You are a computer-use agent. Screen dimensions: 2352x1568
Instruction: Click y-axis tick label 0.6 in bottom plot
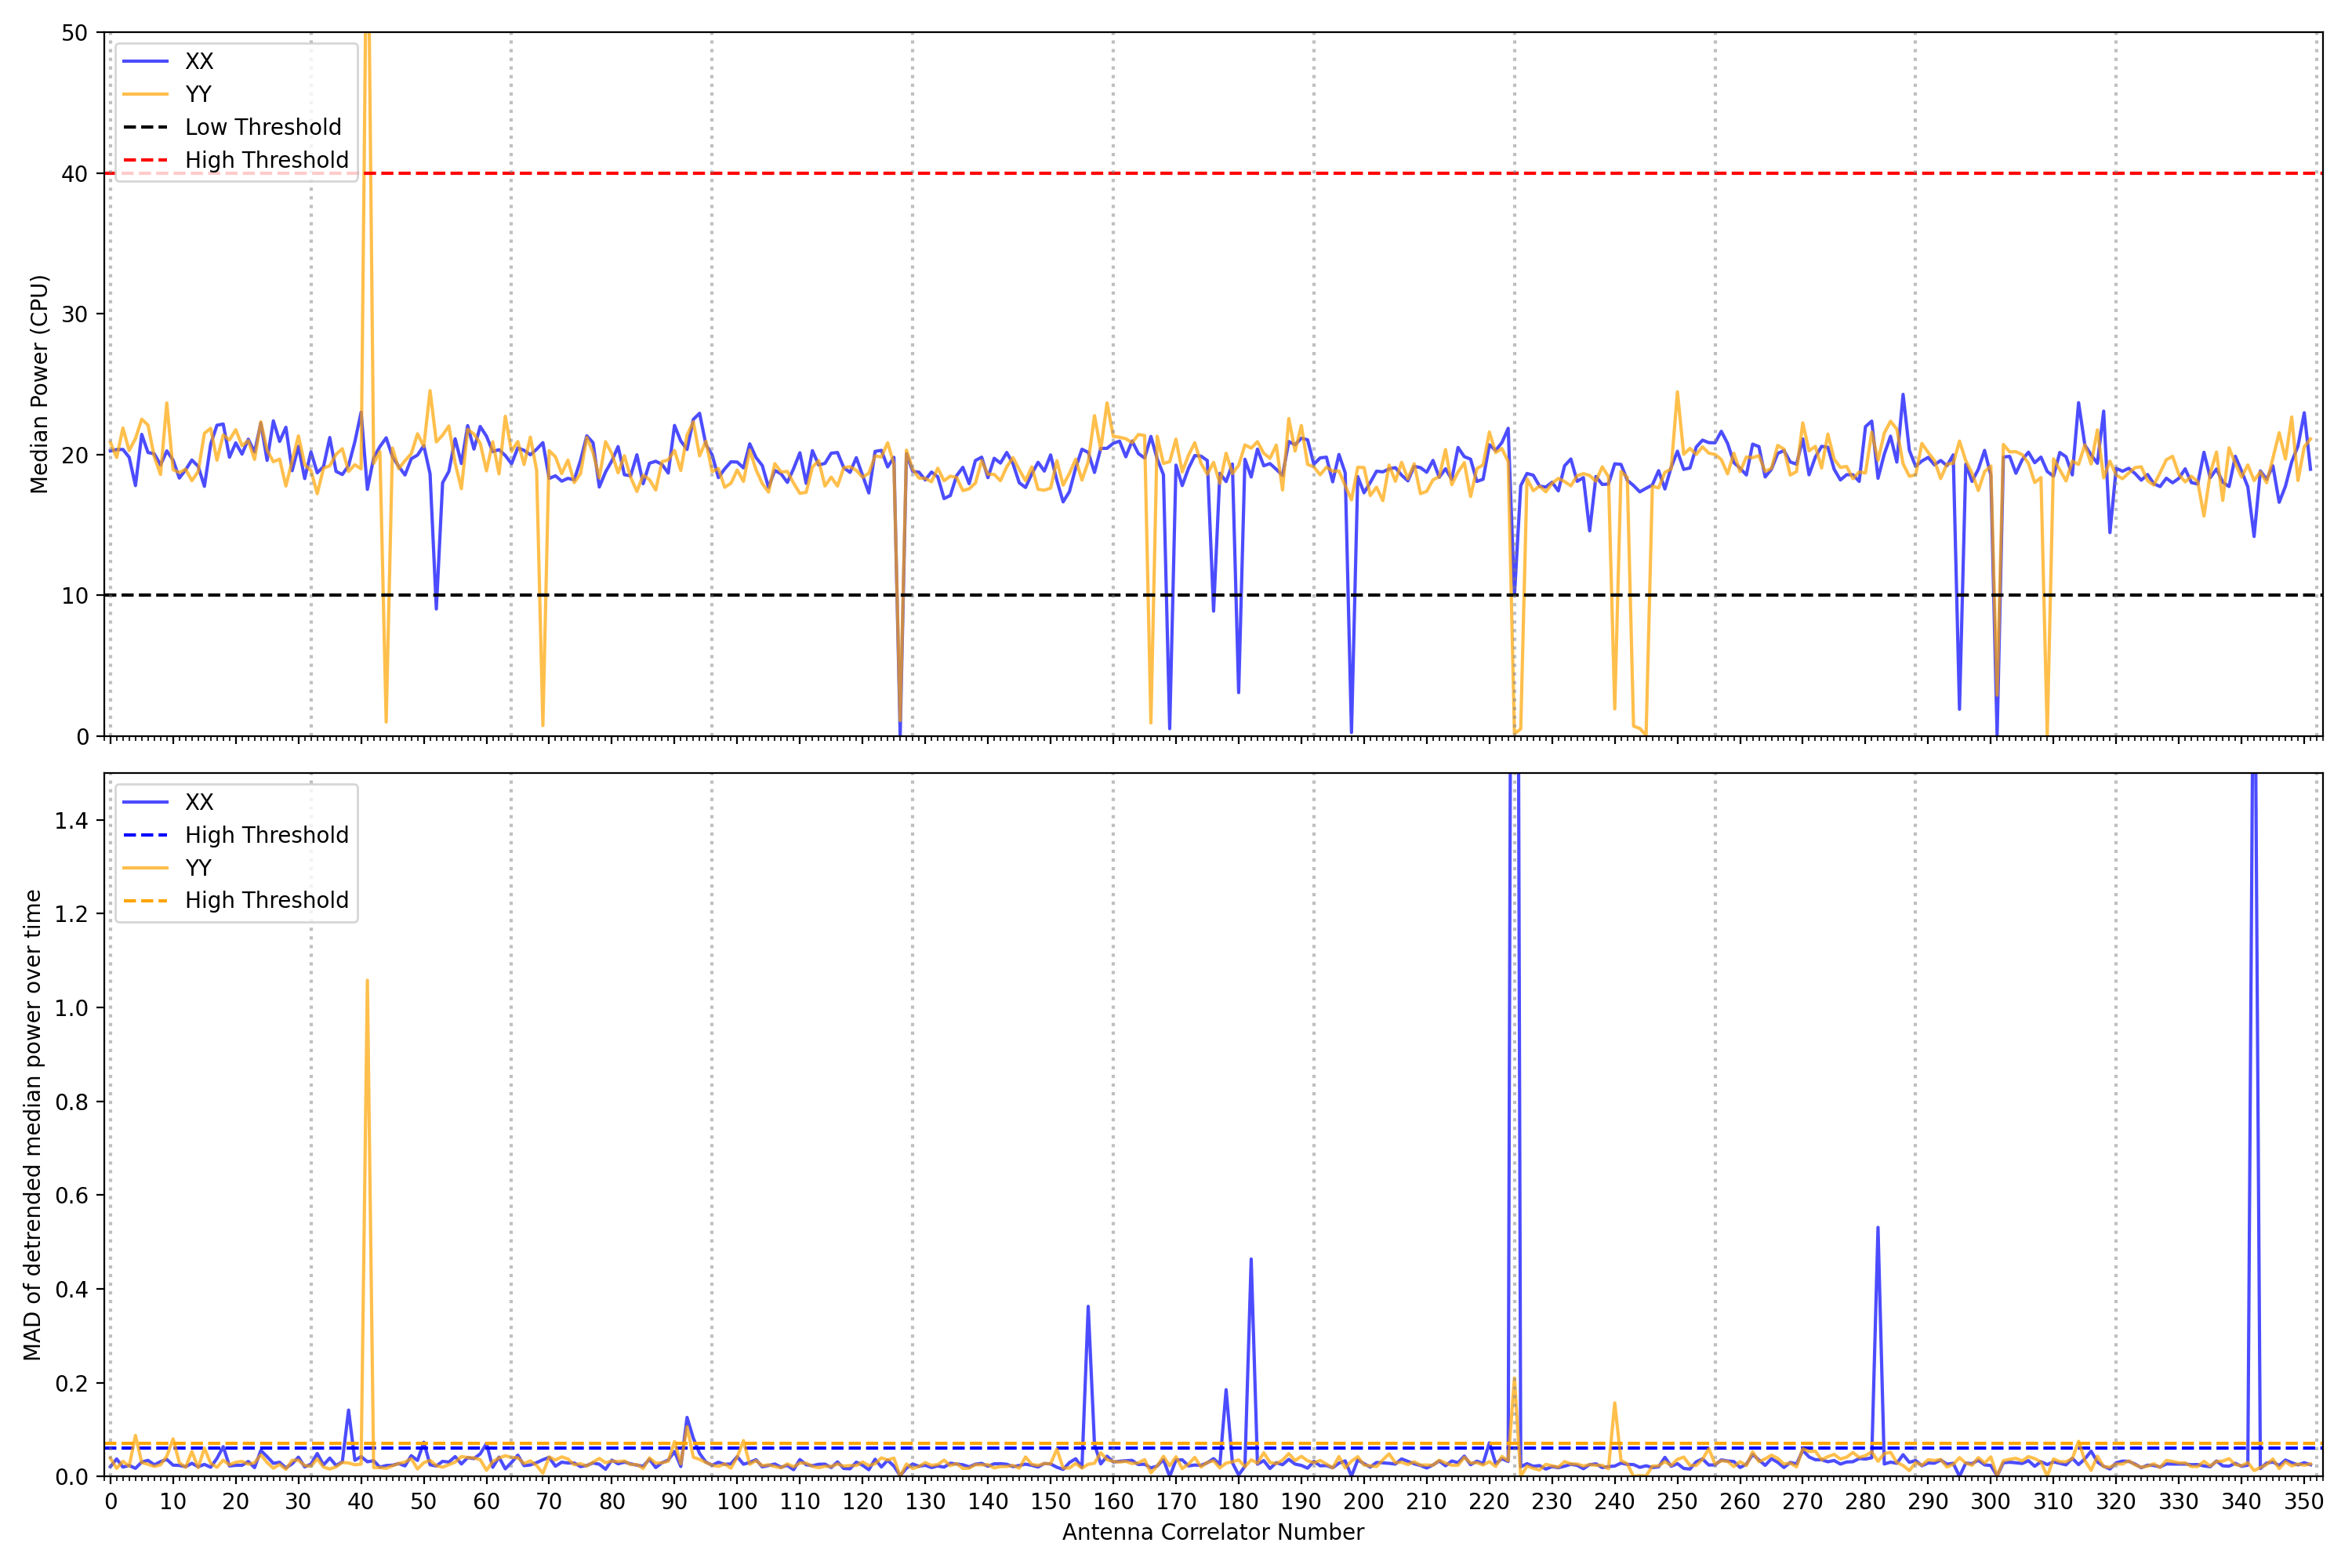72,1196
